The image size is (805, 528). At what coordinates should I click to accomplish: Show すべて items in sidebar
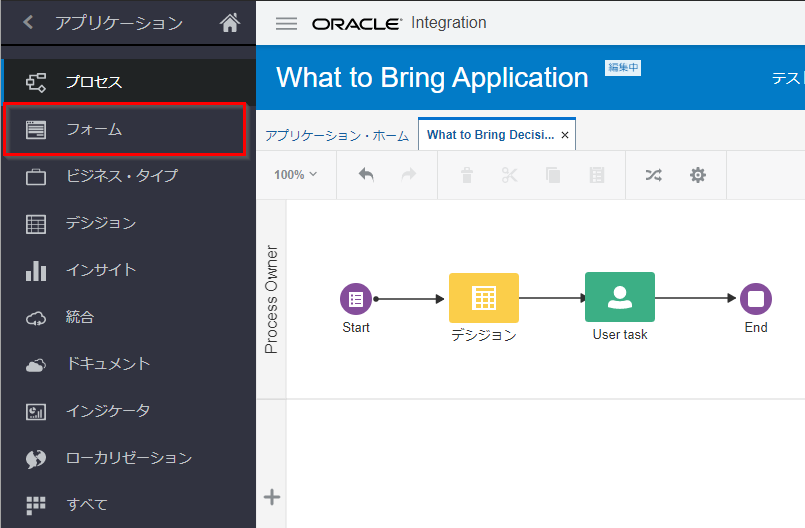click(x=86, y=504)
